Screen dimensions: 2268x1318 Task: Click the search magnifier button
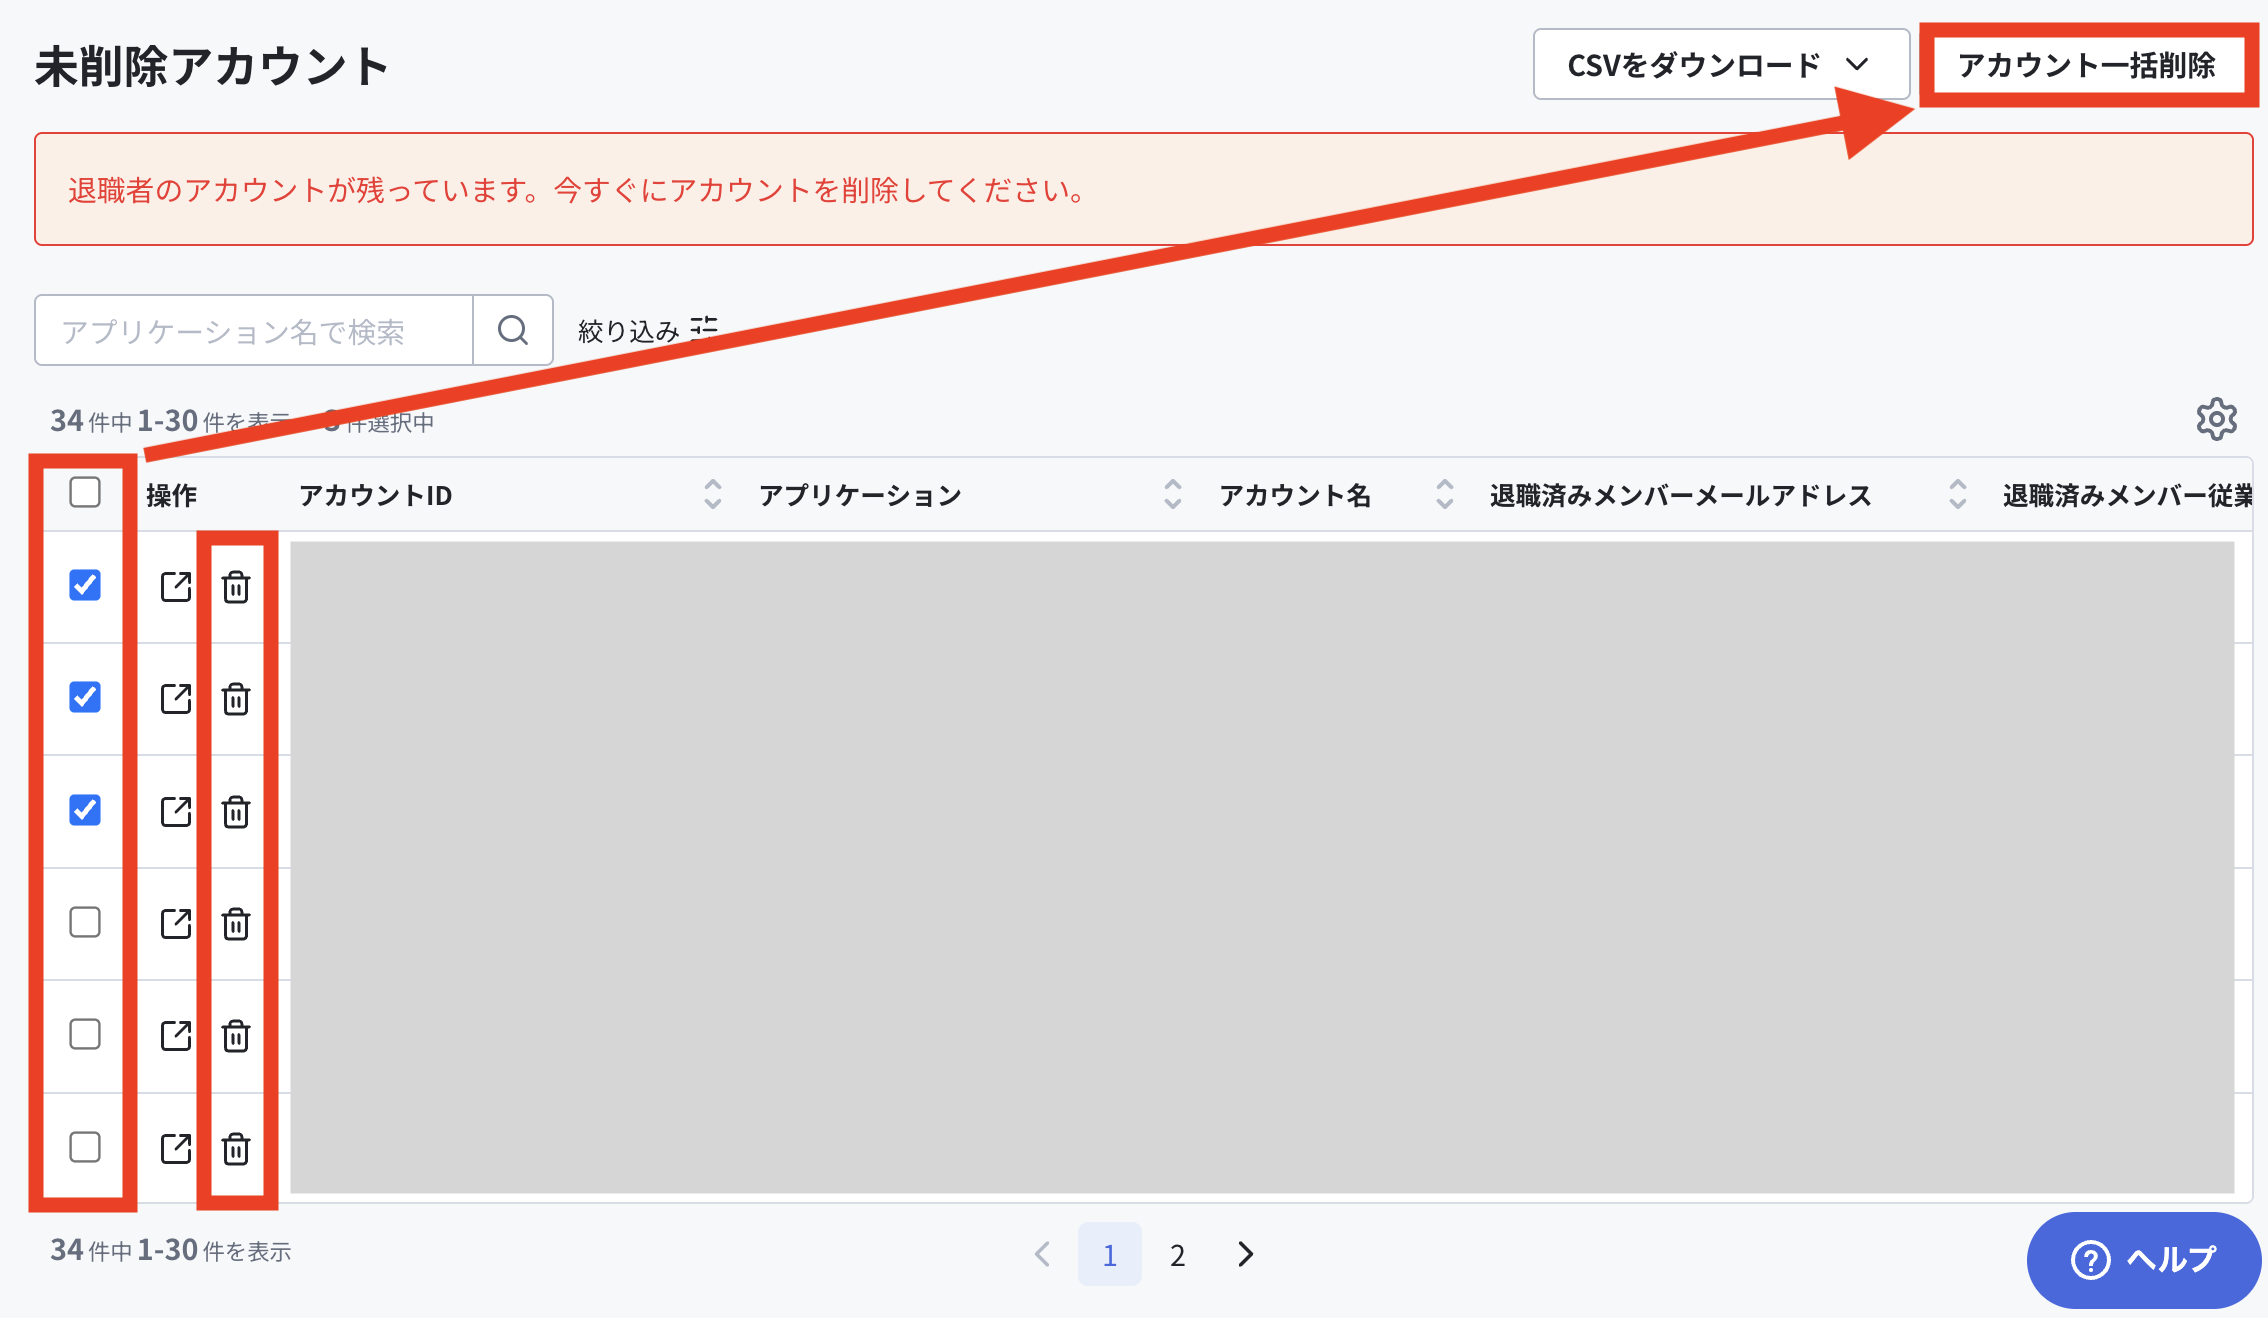[513, 330]
